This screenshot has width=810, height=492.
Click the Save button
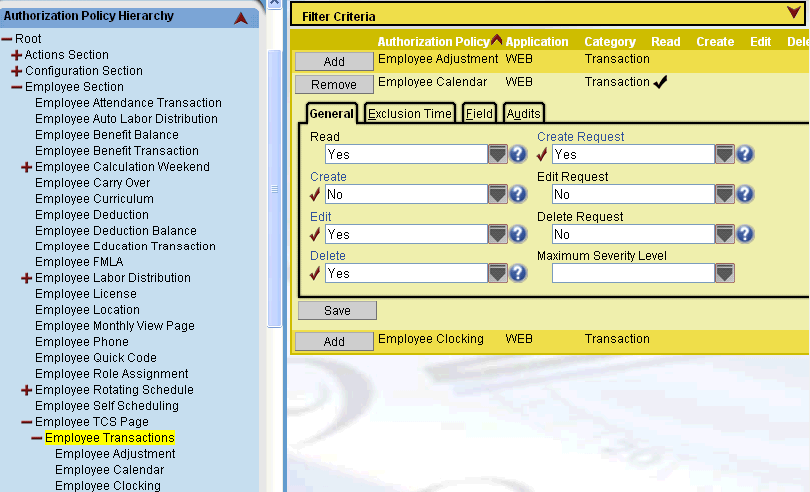(337, 311)
